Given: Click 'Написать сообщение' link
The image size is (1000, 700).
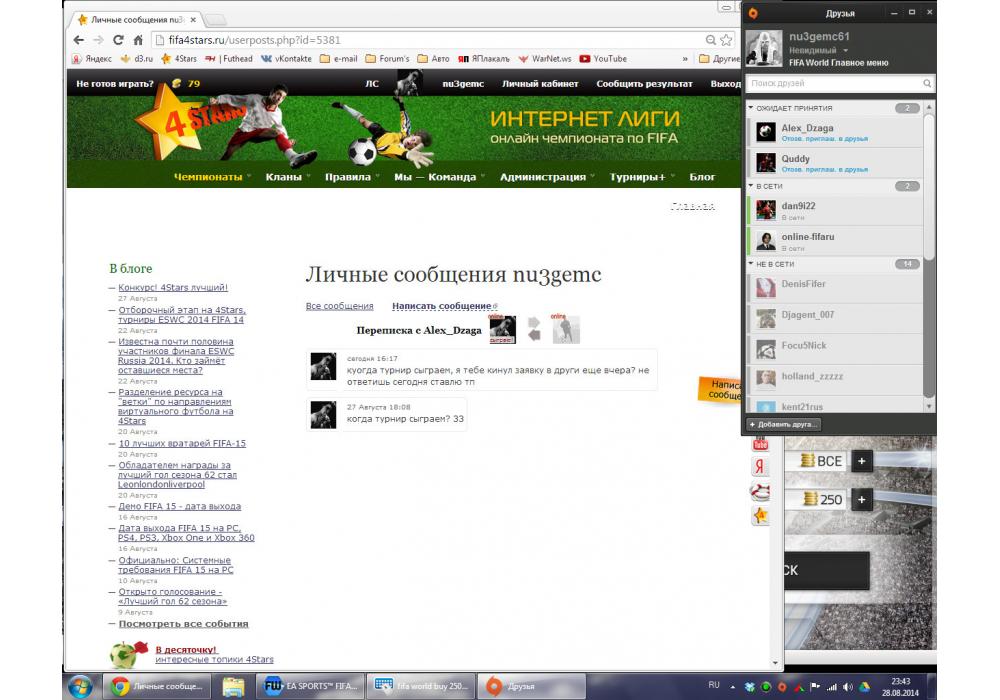Looking at the screenshot, I should pyautogui.click(x=441, y=306).
